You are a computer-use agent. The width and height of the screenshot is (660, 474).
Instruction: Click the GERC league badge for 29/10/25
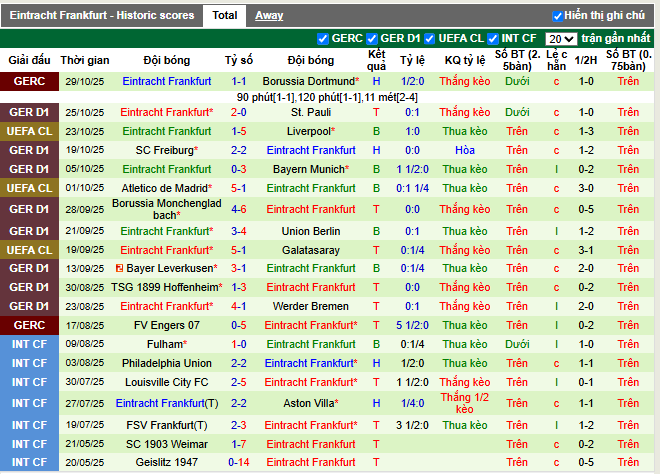[28, 80]
